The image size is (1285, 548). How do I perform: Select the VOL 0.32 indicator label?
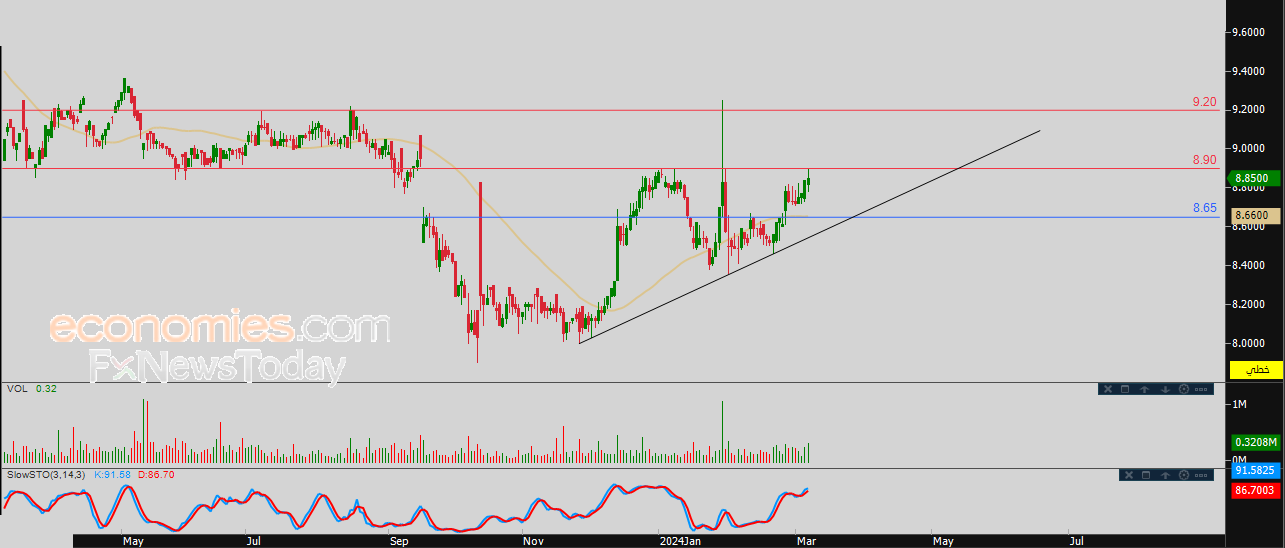[31, 388]
